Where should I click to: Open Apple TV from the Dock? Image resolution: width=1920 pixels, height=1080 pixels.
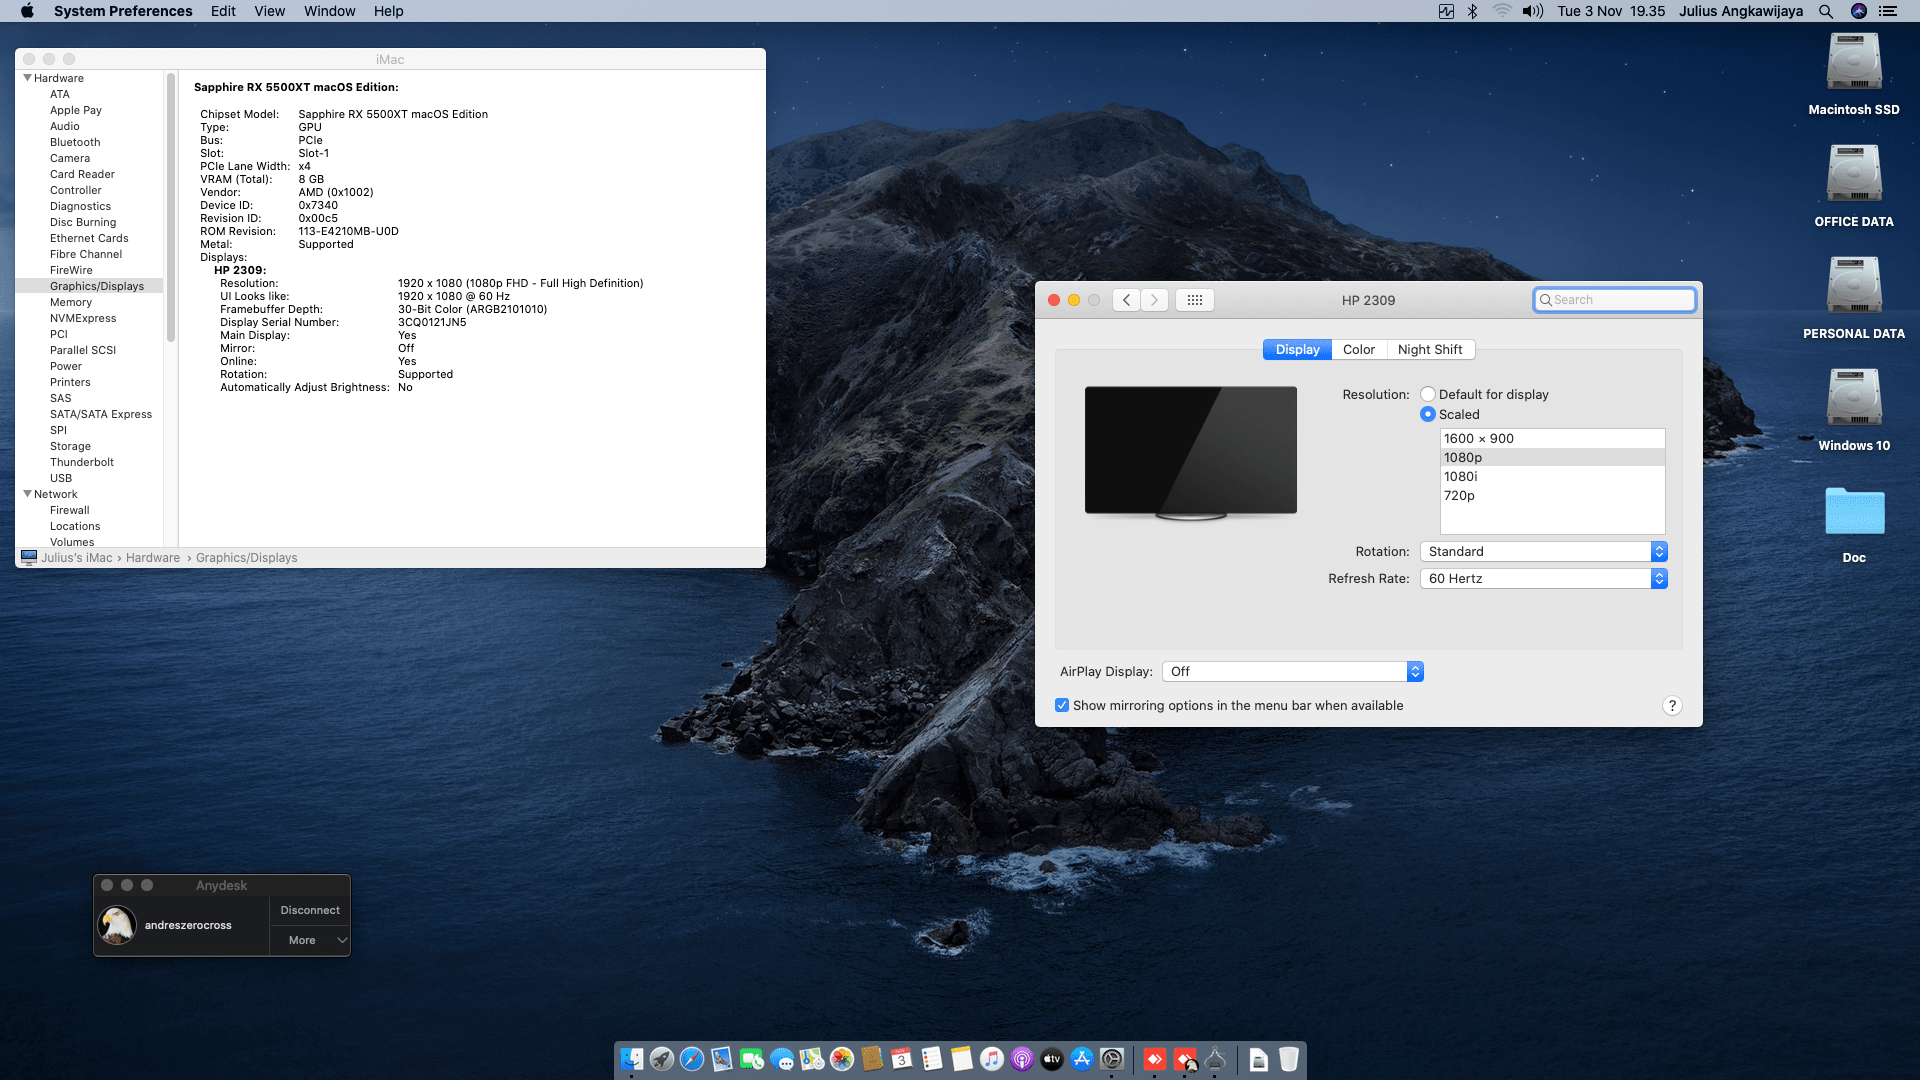pos(1052,1059)
